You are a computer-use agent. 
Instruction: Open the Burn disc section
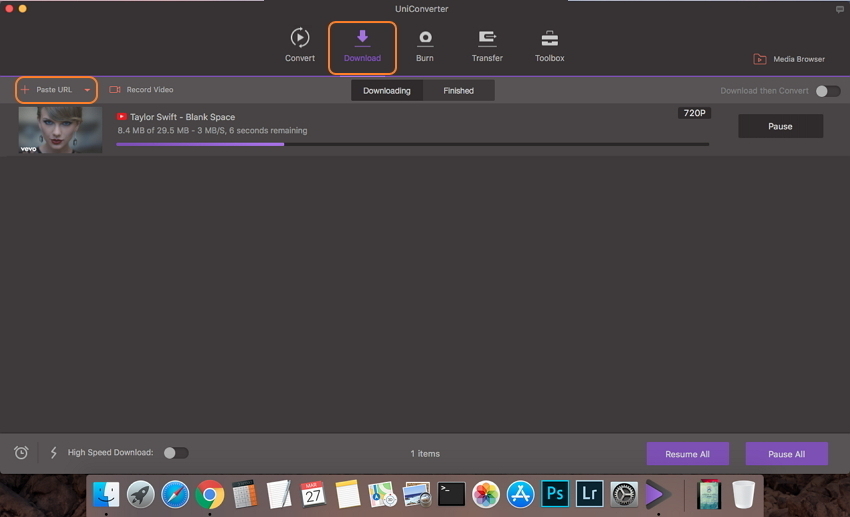click(424, 46)
